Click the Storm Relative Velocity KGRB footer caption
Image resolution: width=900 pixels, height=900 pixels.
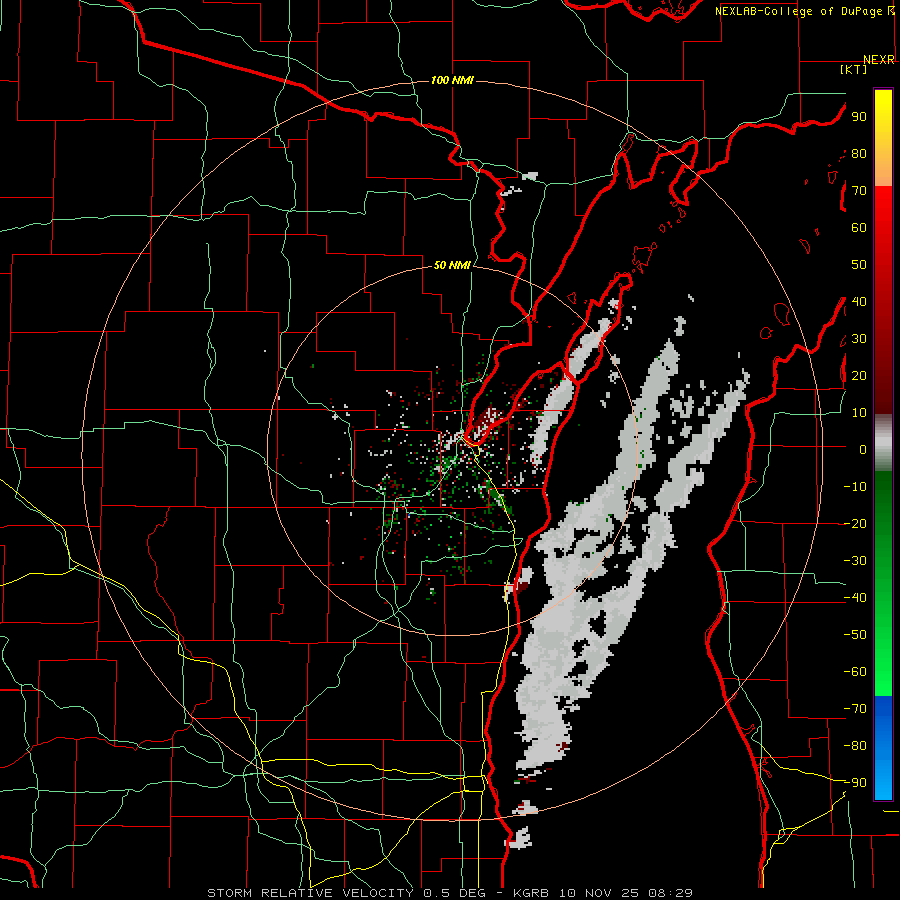[450, 893]
